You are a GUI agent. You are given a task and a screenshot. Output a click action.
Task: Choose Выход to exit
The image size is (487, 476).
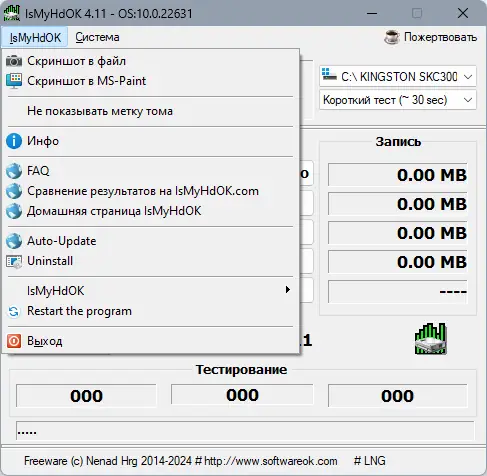tap(151, 341)
